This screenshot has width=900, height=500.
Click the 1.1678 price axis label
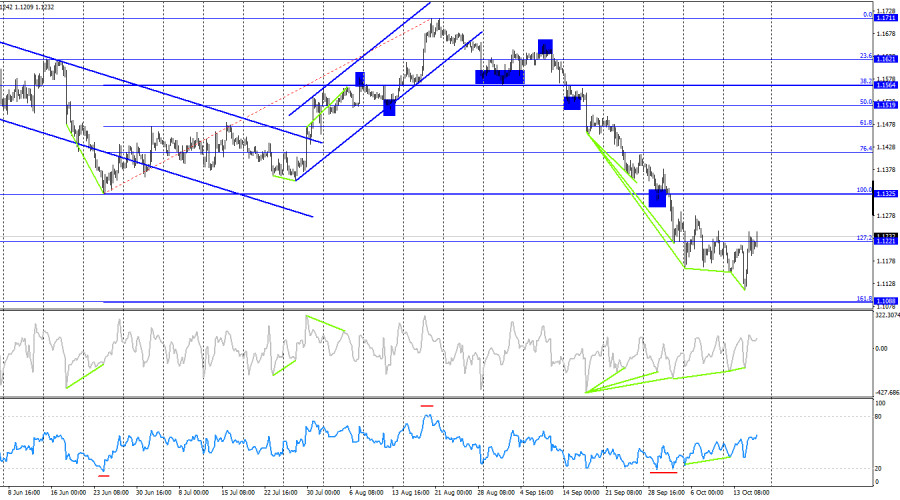point(886,34)
